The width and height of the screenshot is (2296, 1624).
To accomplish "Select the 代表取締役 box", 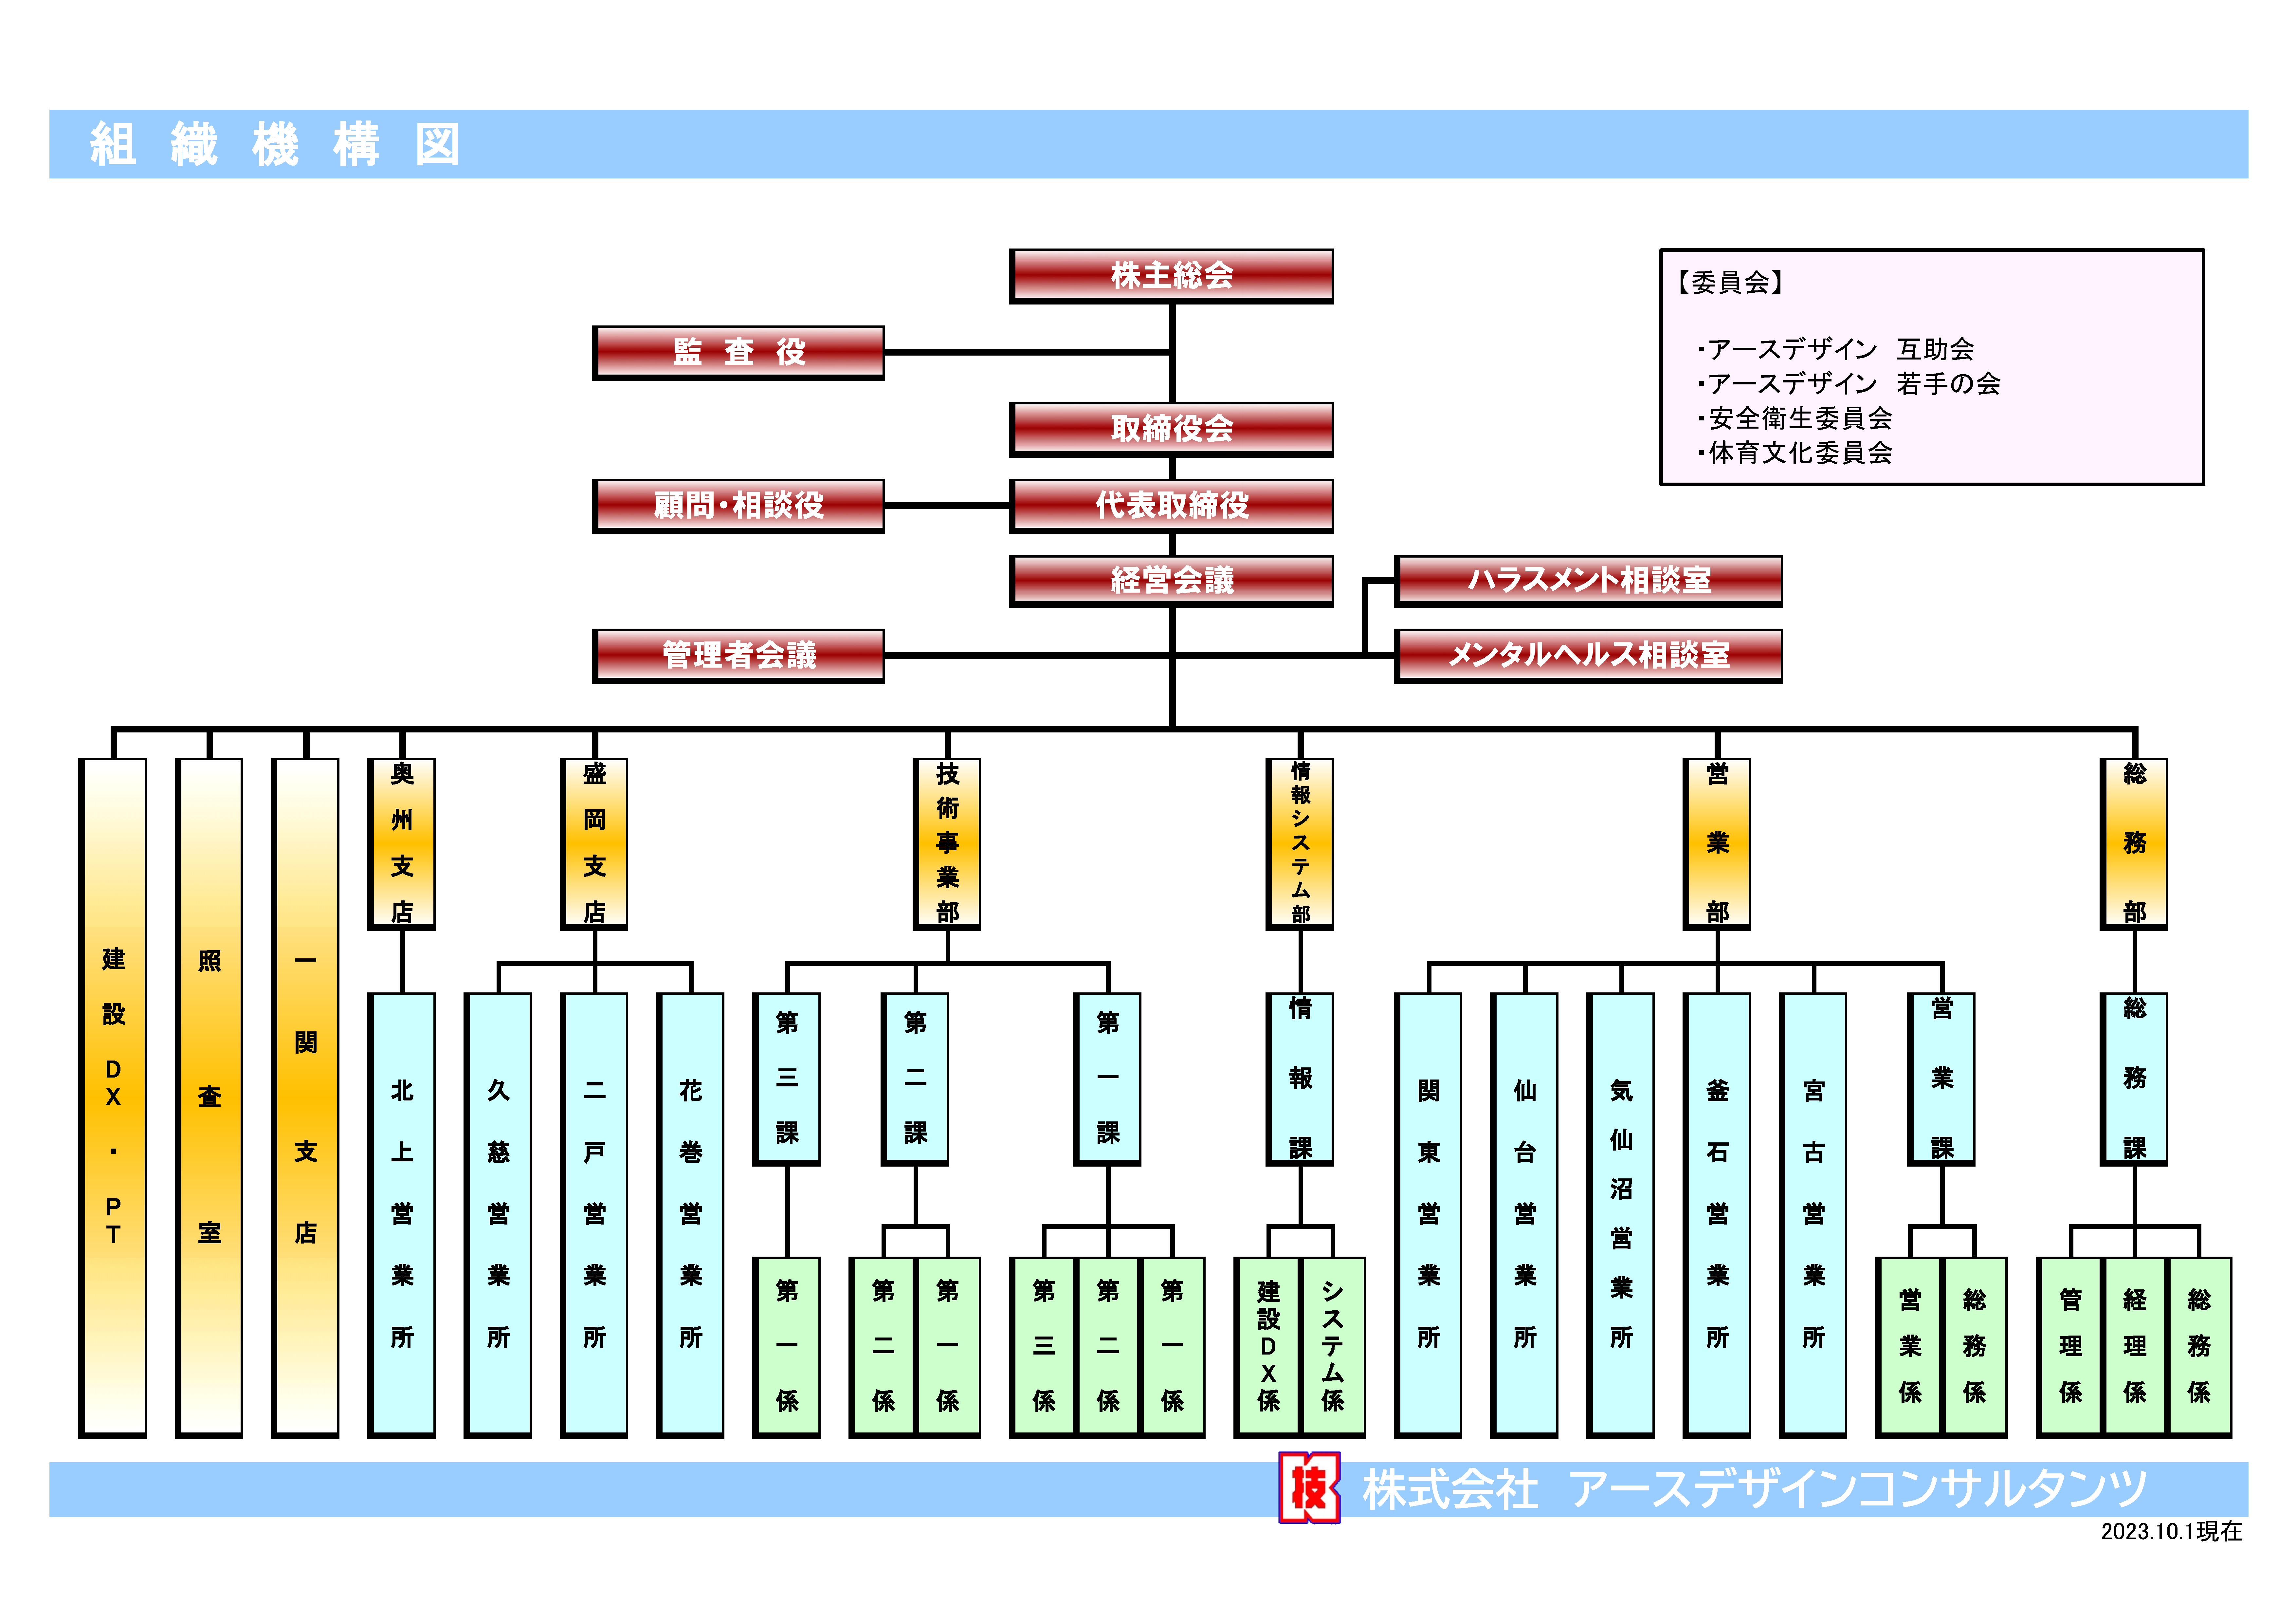I will point(1171,506).
